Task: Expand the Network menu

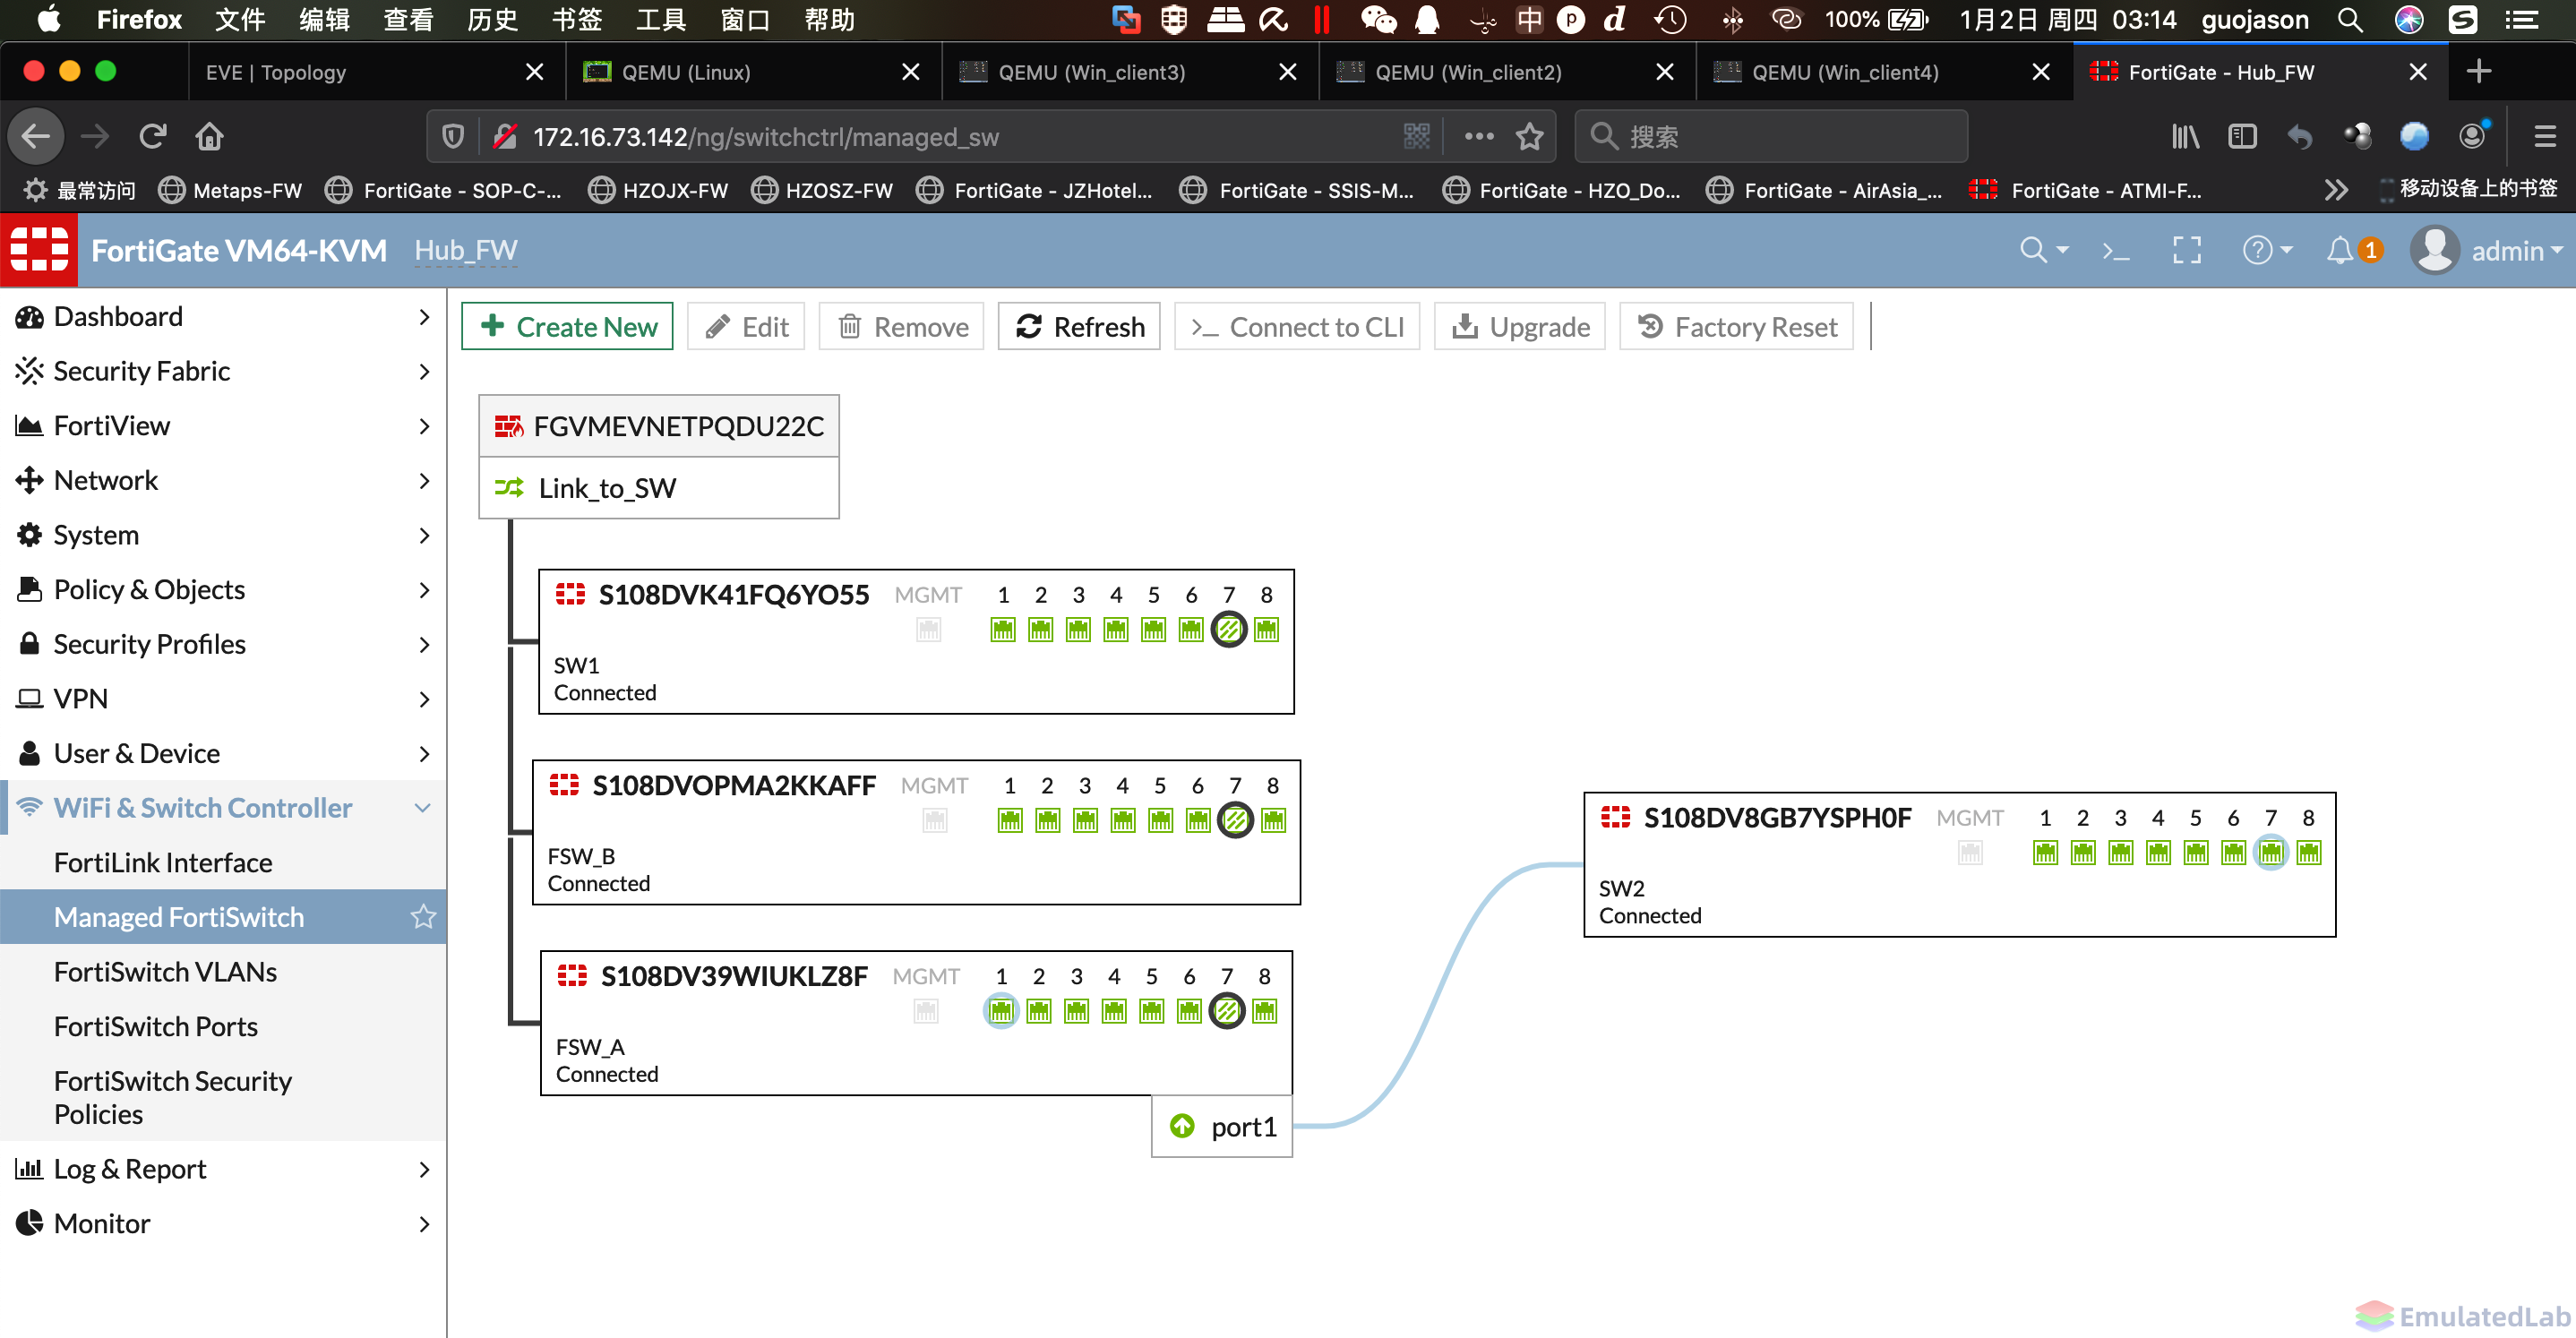Action: [x=223, y=481]
